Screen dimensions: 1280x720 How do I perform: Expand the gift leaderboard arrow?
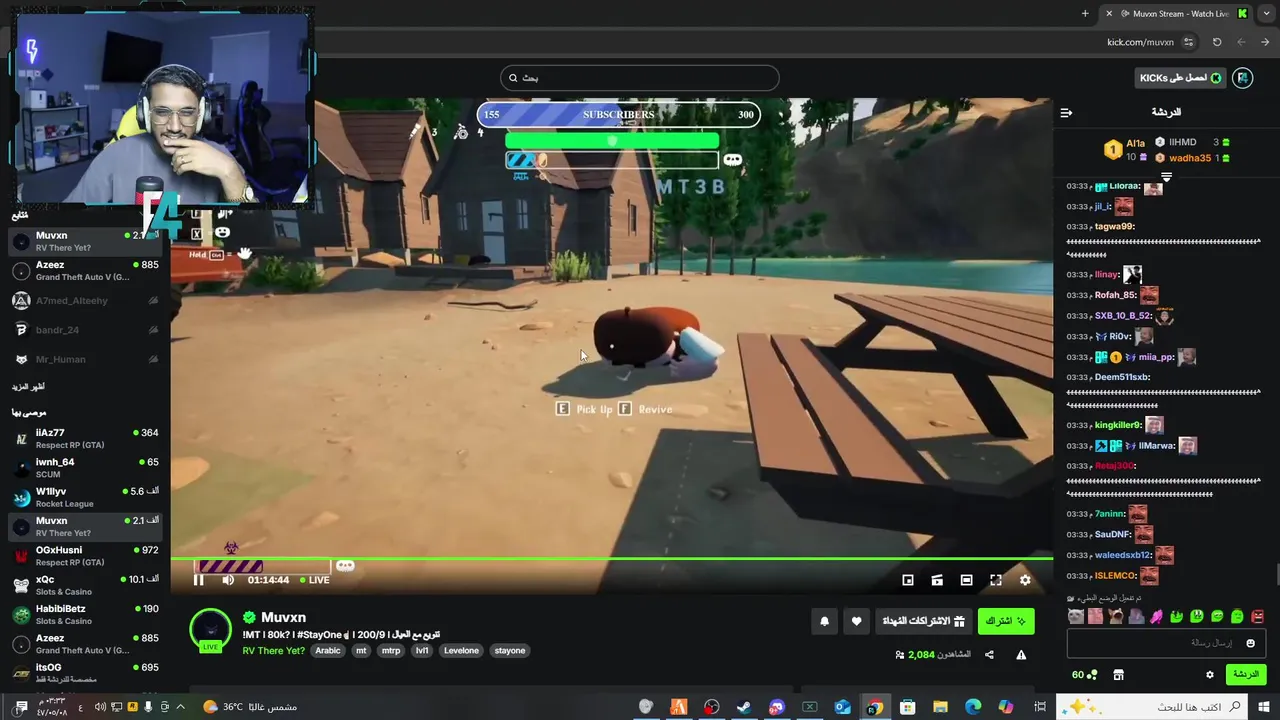[1166, 176]
